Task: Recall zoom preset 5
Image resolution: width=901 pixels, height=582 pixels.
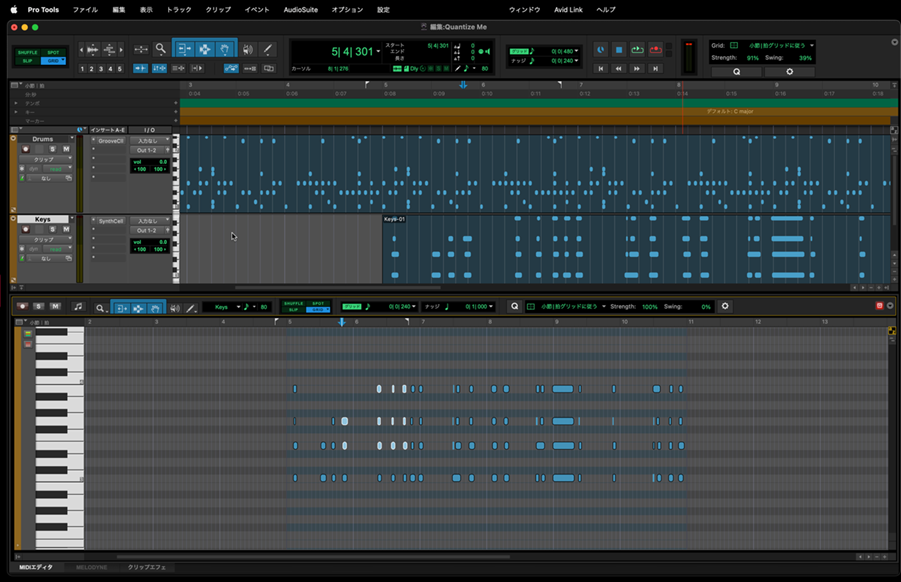Action: (120, 69)
